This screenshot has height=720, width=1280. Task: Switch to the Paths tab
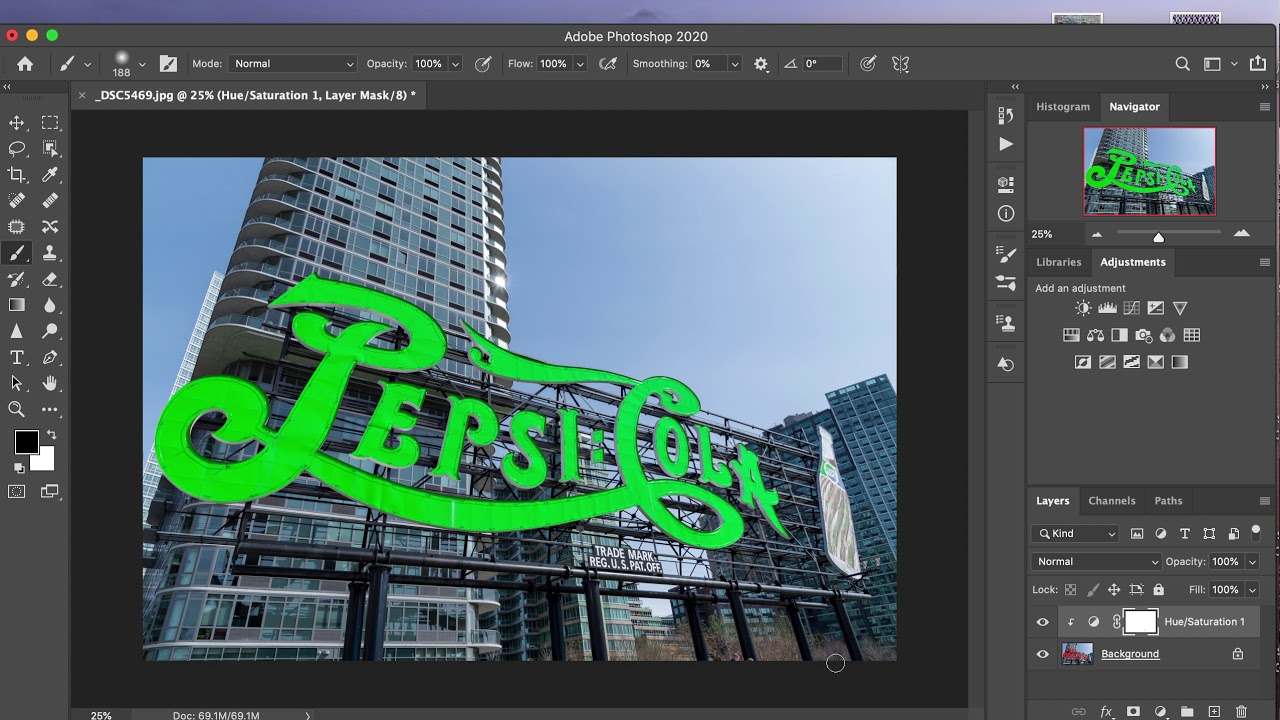[x=1168, y=501]
